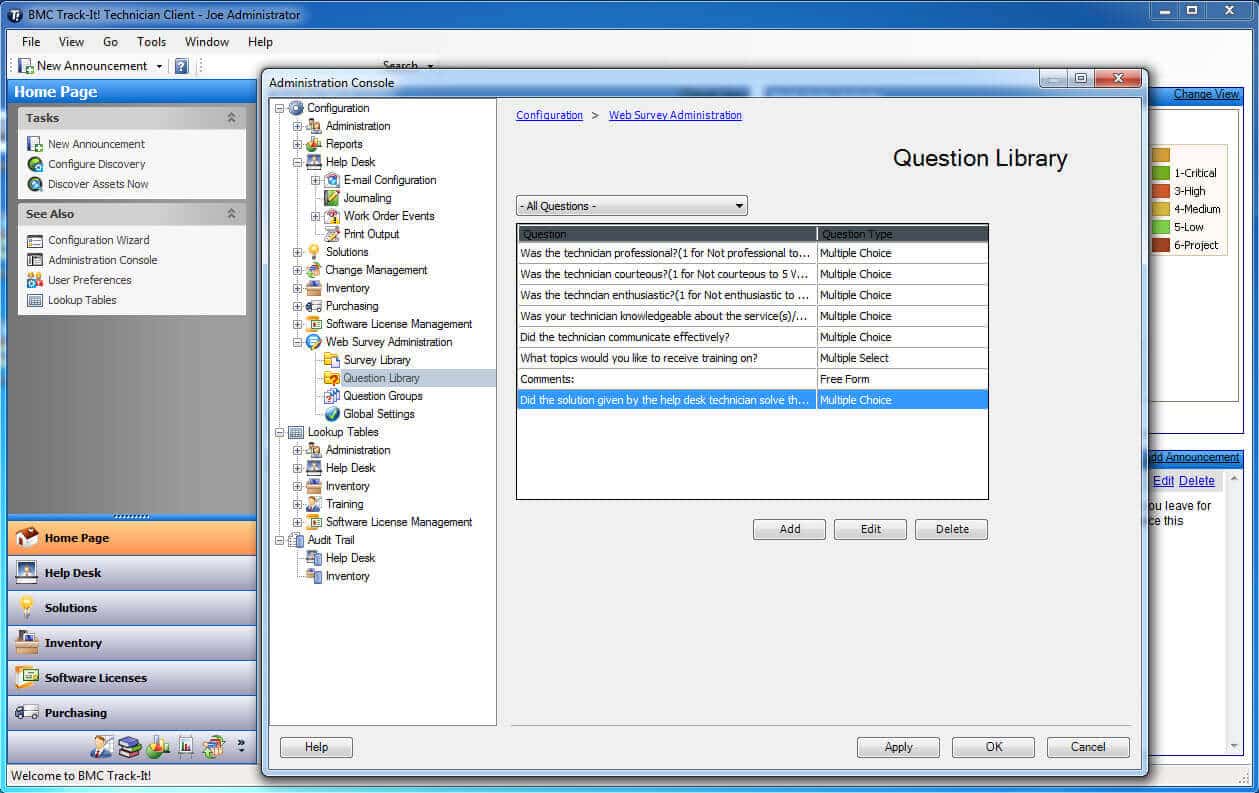Open the File menu
1259x793 pixels.
tap(31, 42)
